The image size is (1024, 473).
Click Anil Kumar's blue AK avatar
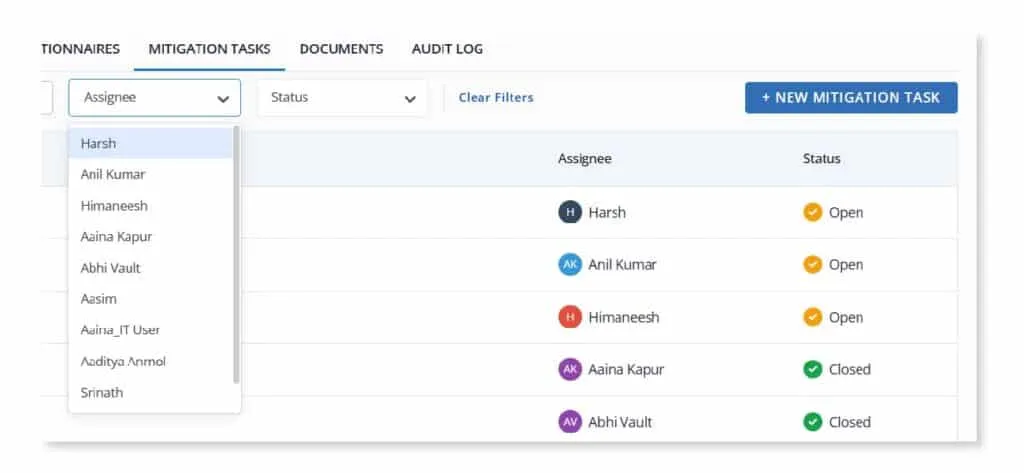[x=569, y=265]
